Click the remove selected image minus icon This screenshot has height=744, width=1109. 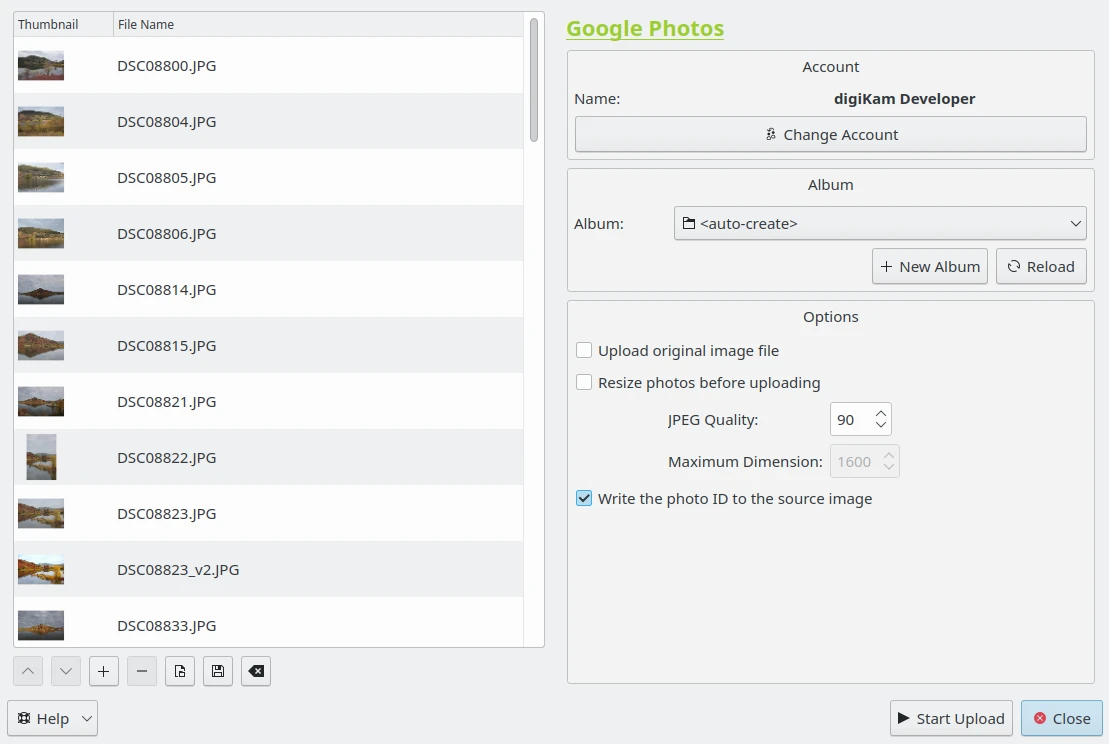[x=142, y=672]
